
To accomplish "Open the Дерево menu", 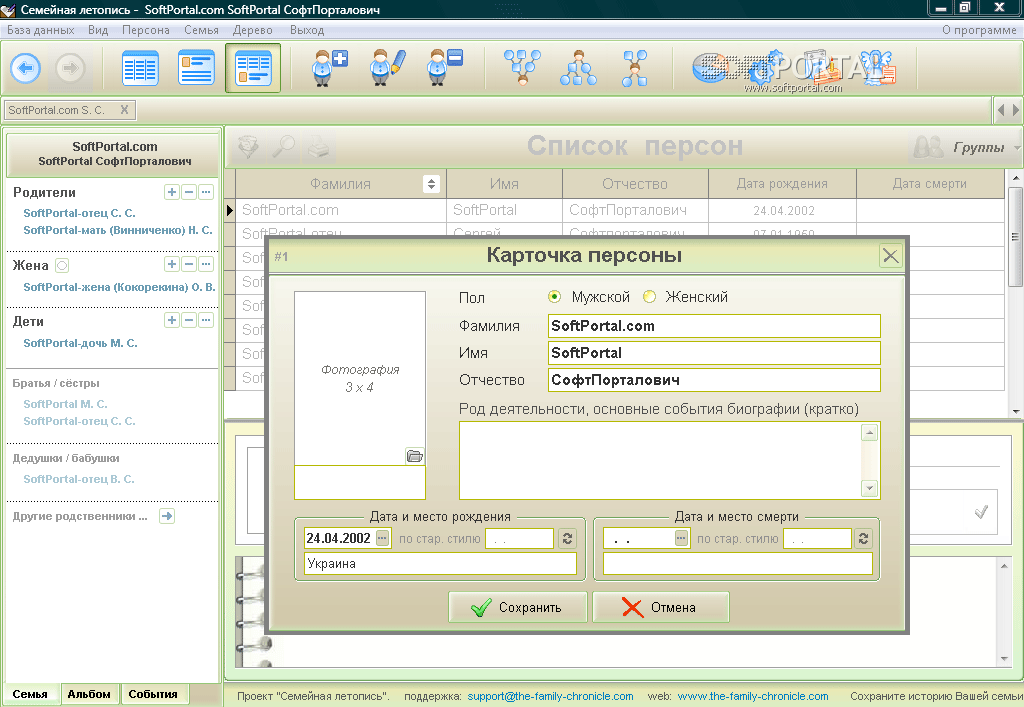I will [x=253, y=30].
